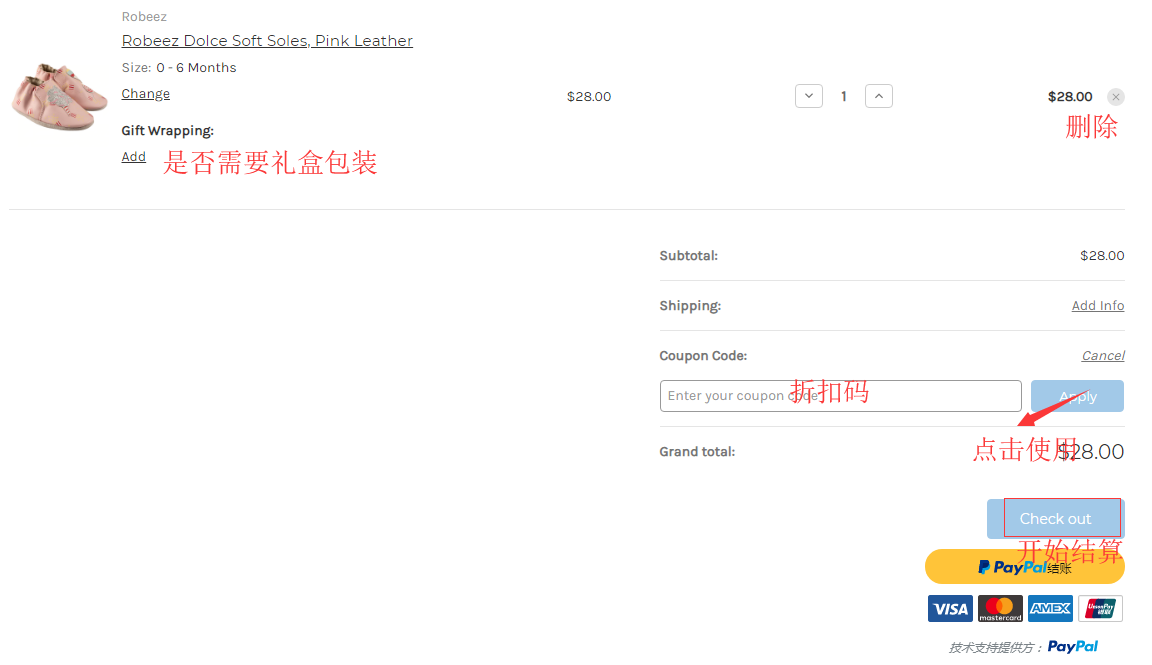Click the UnionPay card icon

pyautogui.click(x=1100, y=608)
